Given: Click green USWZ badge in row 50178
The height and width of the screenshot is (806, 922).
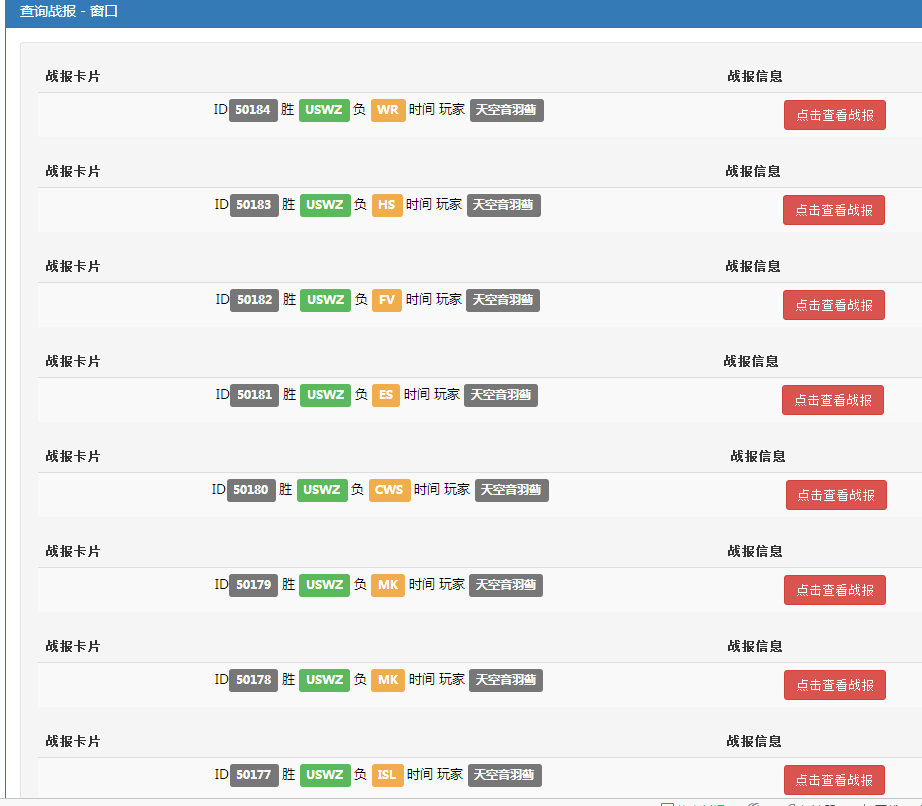Looking at the screenshot, I should click(x=325, y=680).
